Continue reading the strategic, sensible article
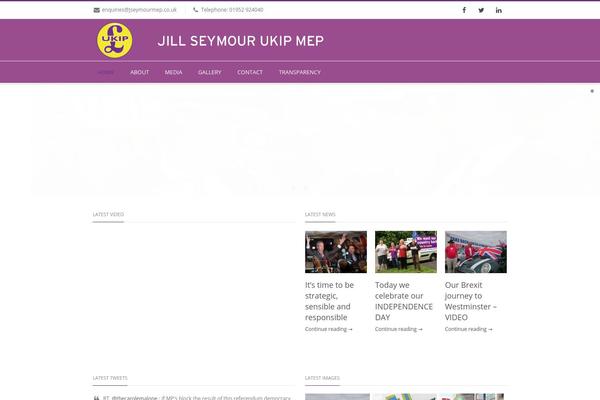 point(329,329)
